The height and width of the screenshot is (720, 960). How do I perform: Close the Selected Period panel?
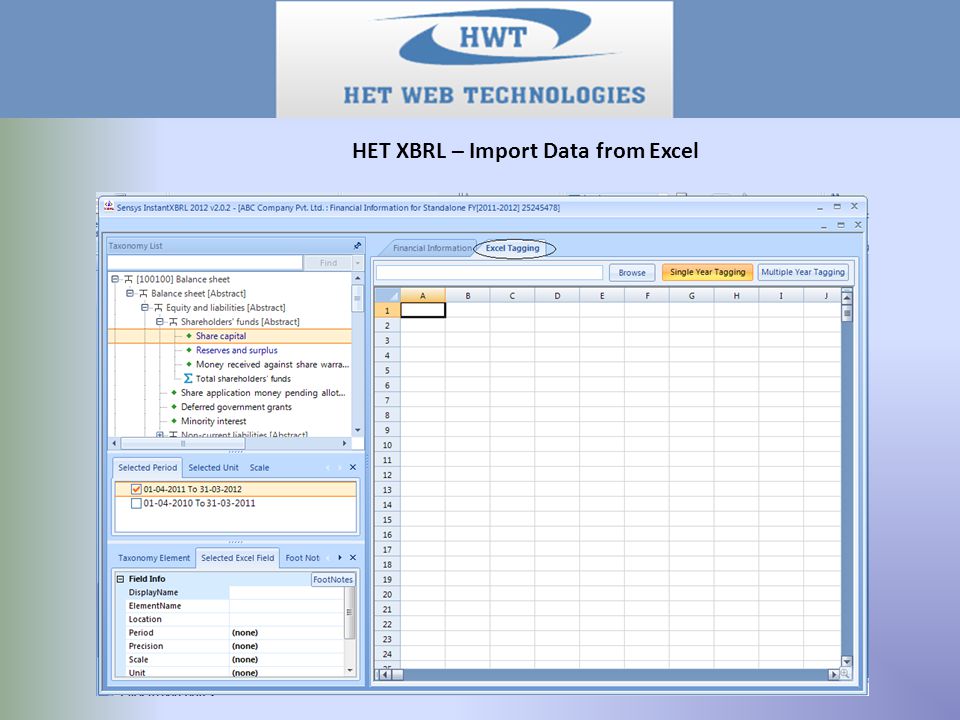pyautogui.click(x=353, y=467)
